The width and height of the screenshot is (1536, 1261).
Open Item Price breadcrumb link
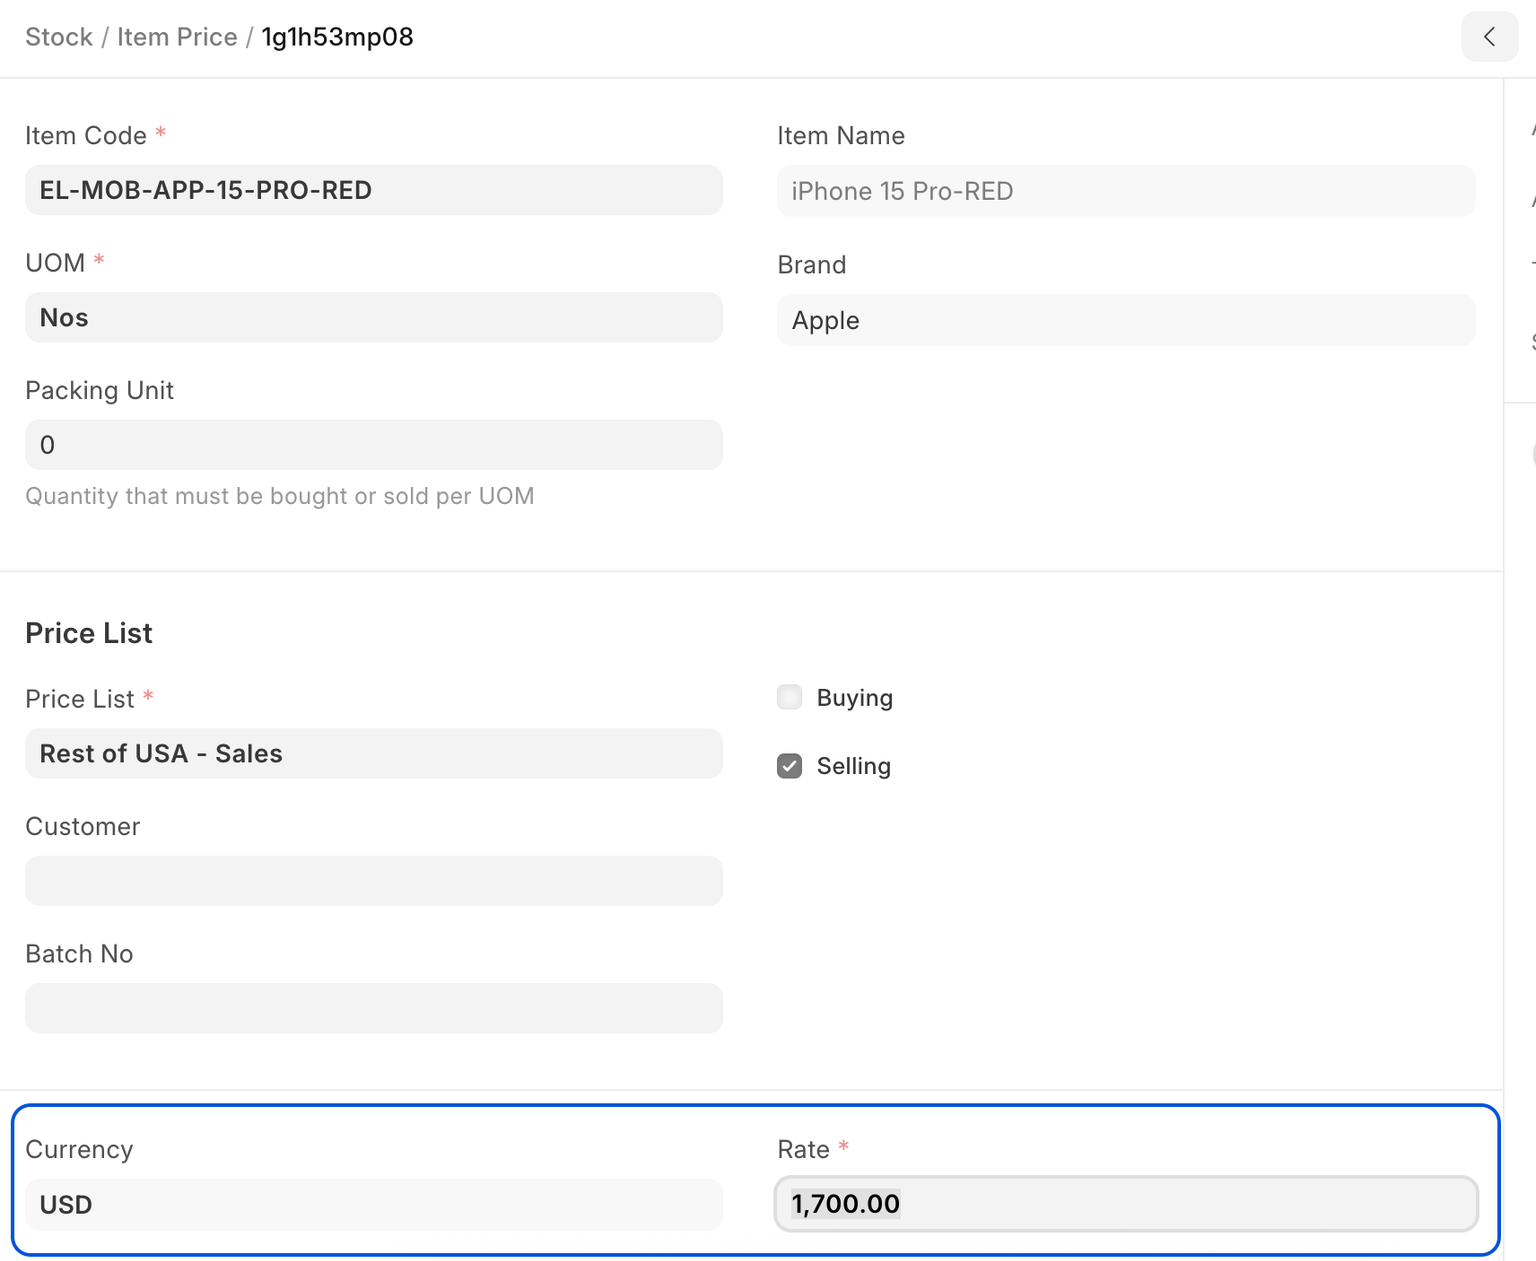(177, 37)
